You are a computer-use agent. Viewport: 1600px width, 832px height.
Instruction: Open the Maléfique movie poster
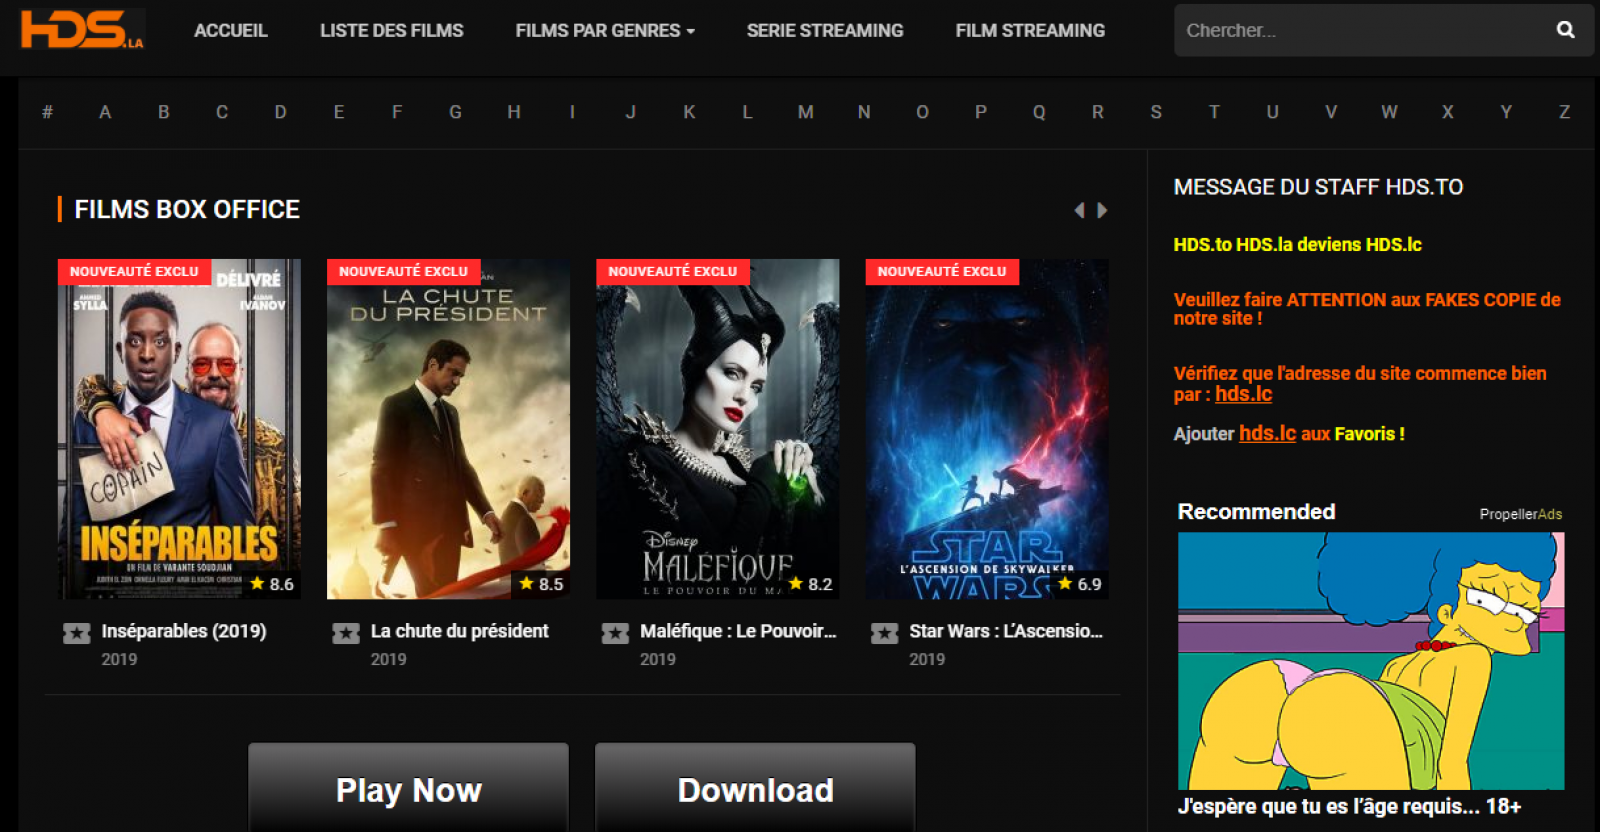click(717, 430)
